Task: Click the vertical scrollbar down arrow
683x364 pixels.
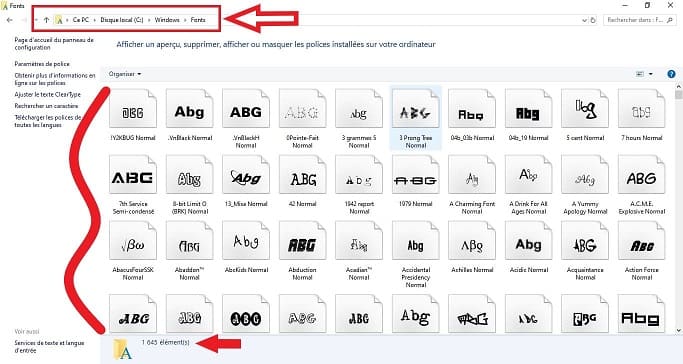Action: (679, 330)
